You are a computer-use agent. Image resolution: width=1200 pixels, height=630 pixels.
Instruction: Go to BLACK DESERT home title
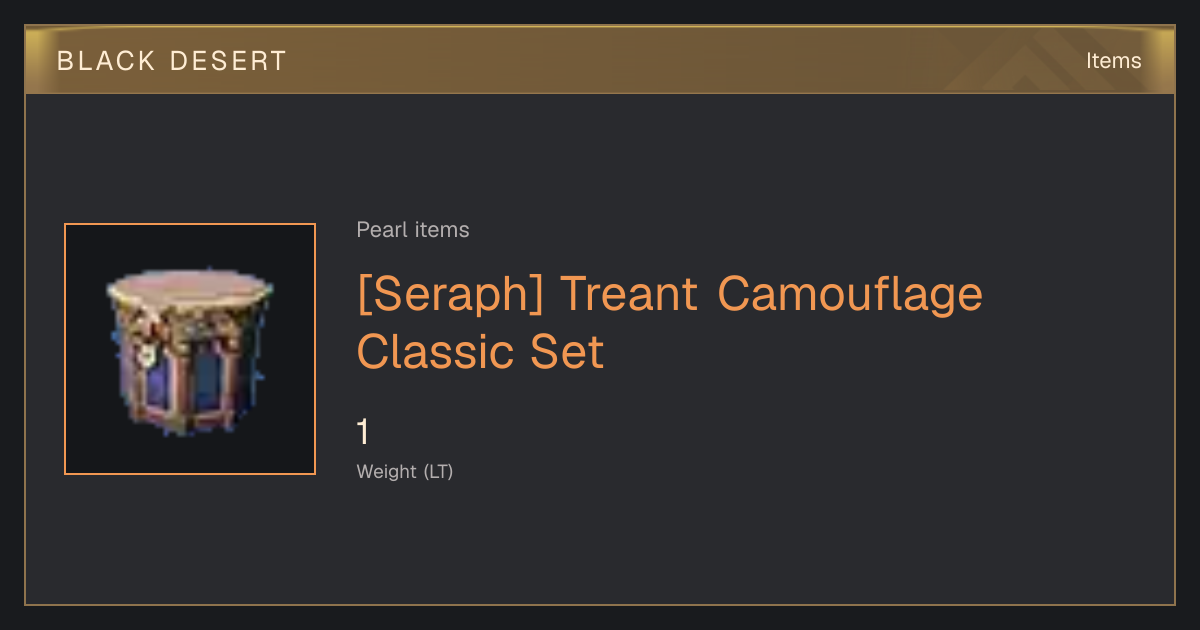click(x=172, y=61)
